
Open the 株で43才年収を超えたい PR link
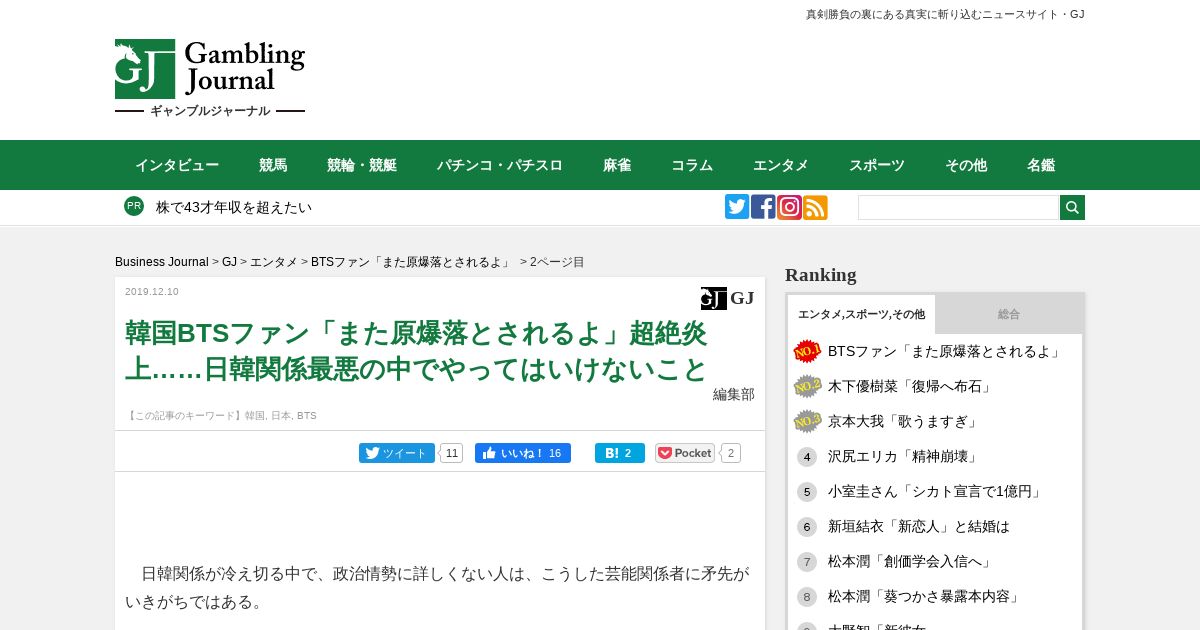pos(234,207)
